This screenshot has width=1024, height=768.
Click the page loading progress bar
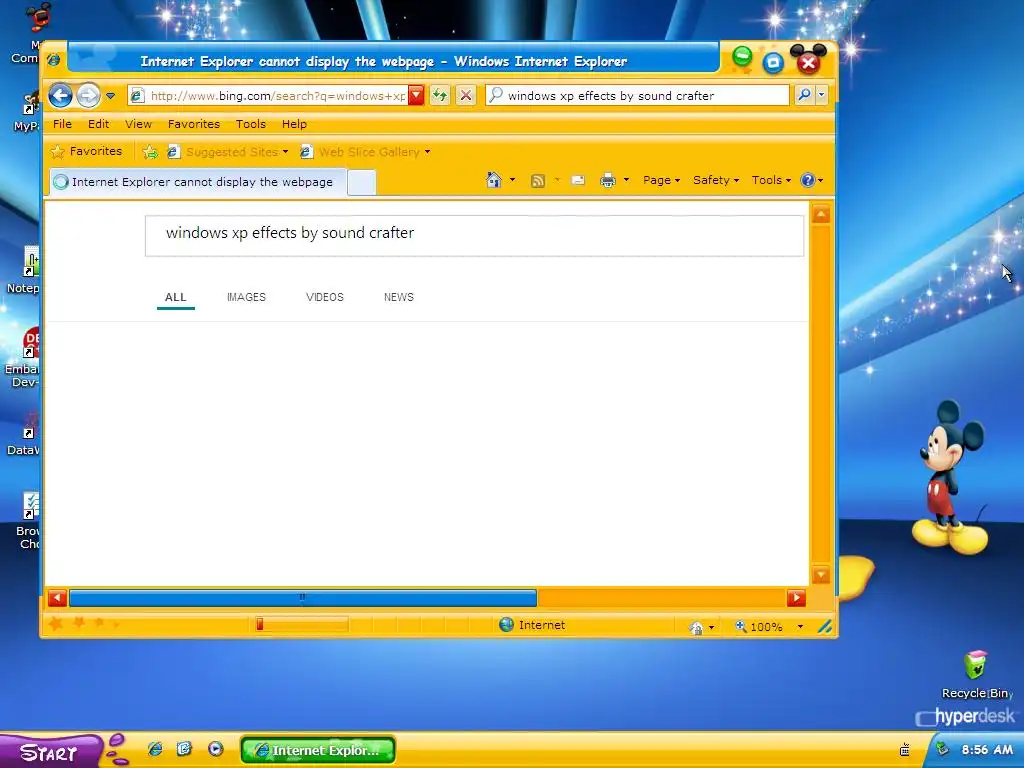[302, 625]
